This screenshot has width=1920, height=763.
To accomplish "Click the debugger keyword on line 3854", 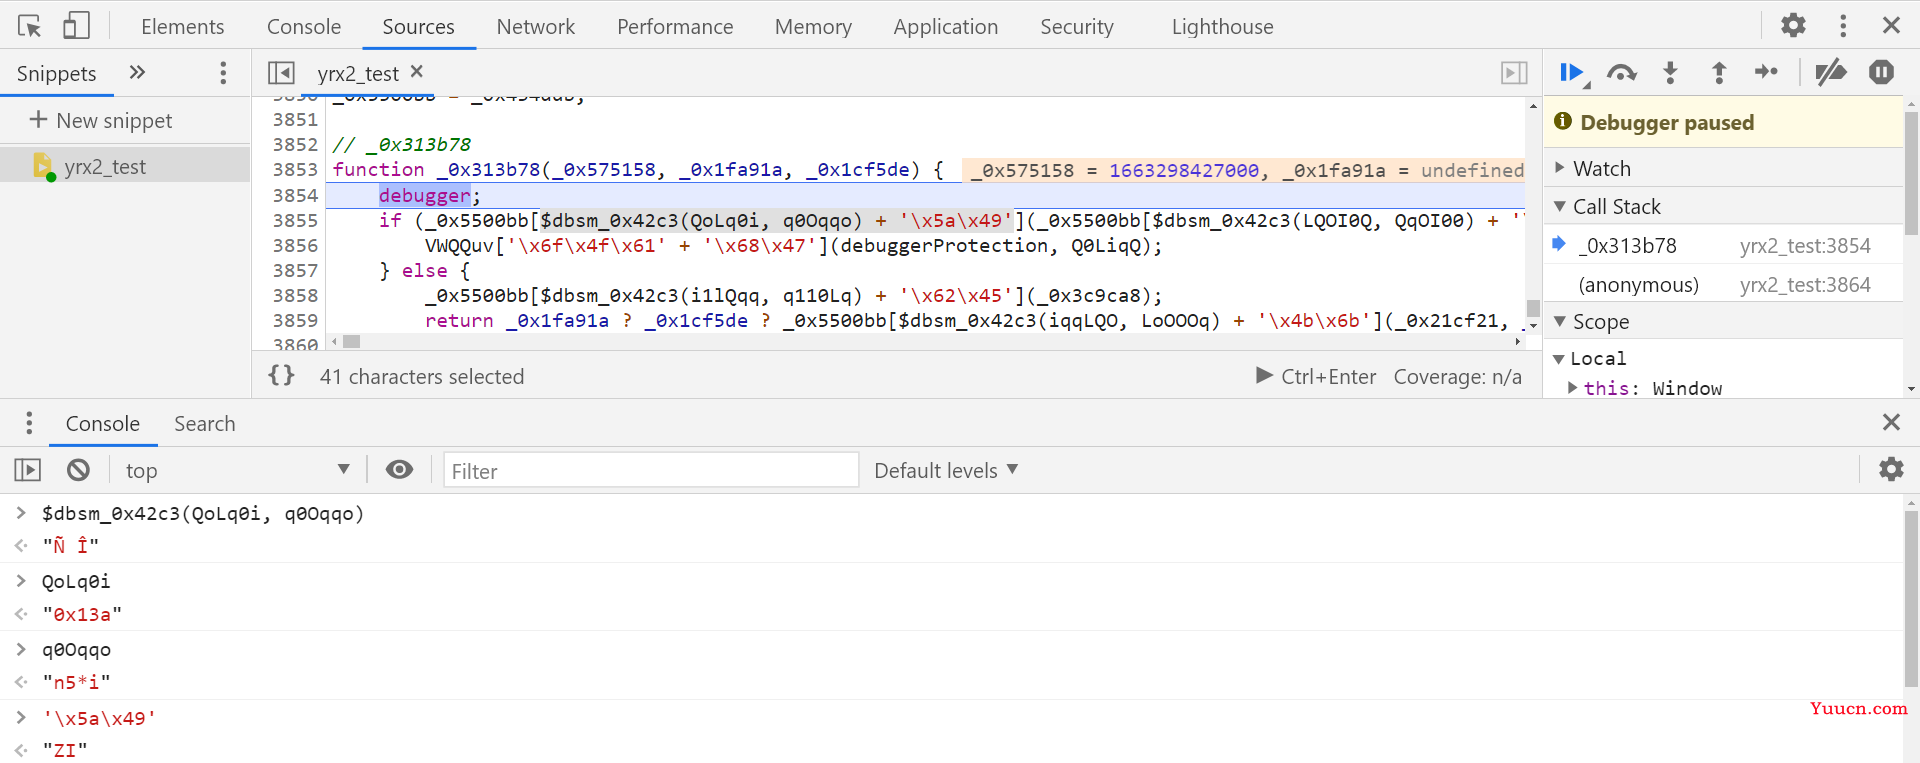I will (424, 195).
